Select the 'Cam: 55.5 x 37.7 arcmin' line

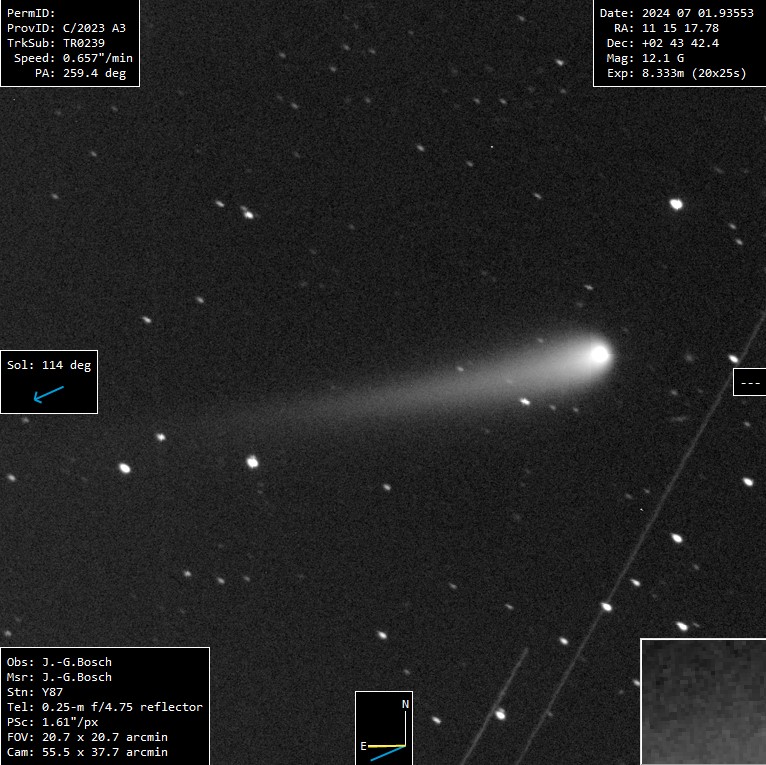pos(87,752)
